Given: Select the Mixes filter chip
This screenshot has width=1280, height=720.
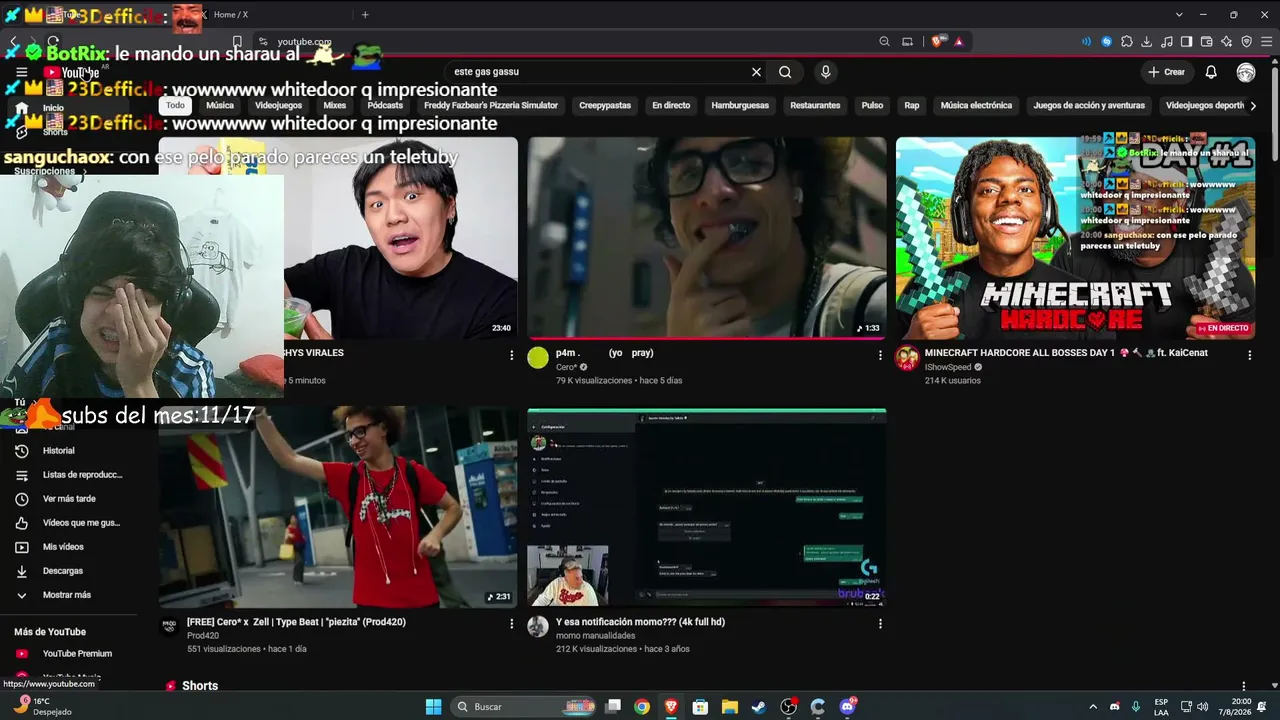Looking at the screenshot, I should point(334,105).
